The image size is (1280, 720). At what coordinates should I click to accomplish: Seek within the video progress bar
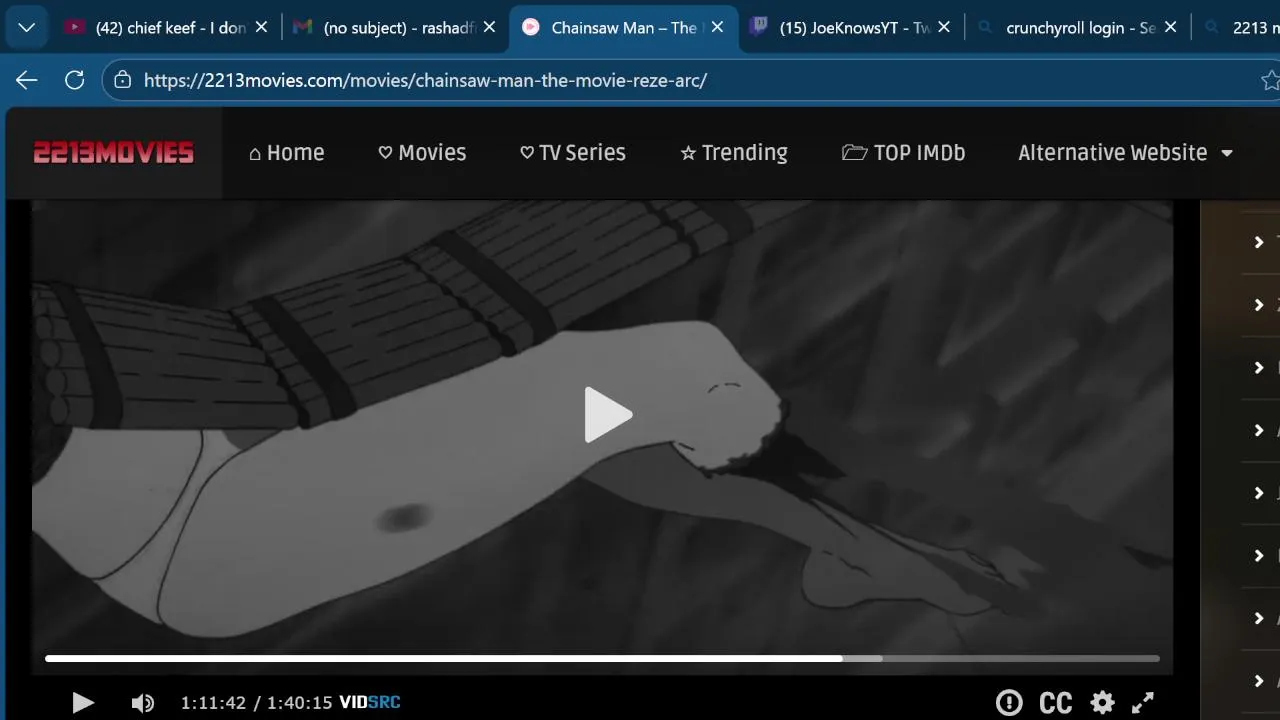click(602, 658)
